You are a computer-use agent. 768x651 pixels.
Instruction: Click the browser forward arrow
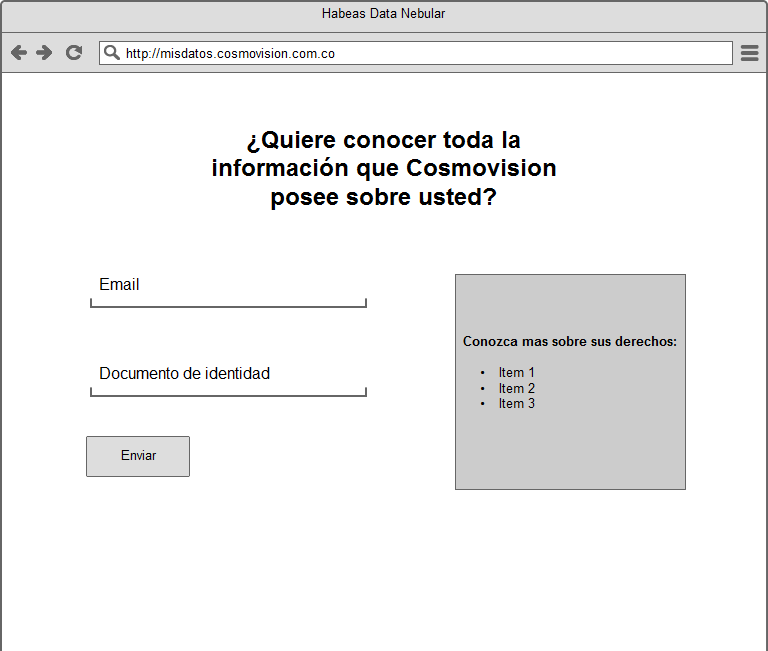[44, 52]
